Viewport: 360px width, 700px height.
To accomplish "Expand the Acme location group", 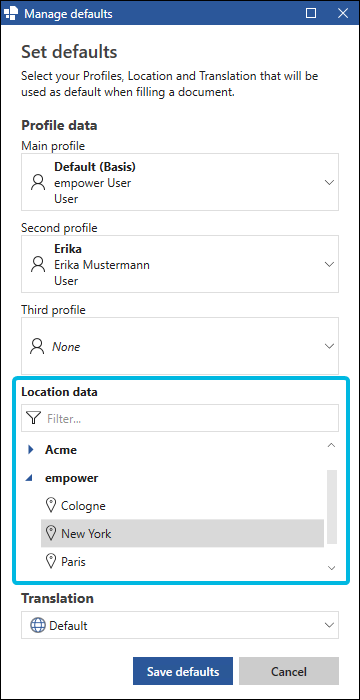I will 31,450.
